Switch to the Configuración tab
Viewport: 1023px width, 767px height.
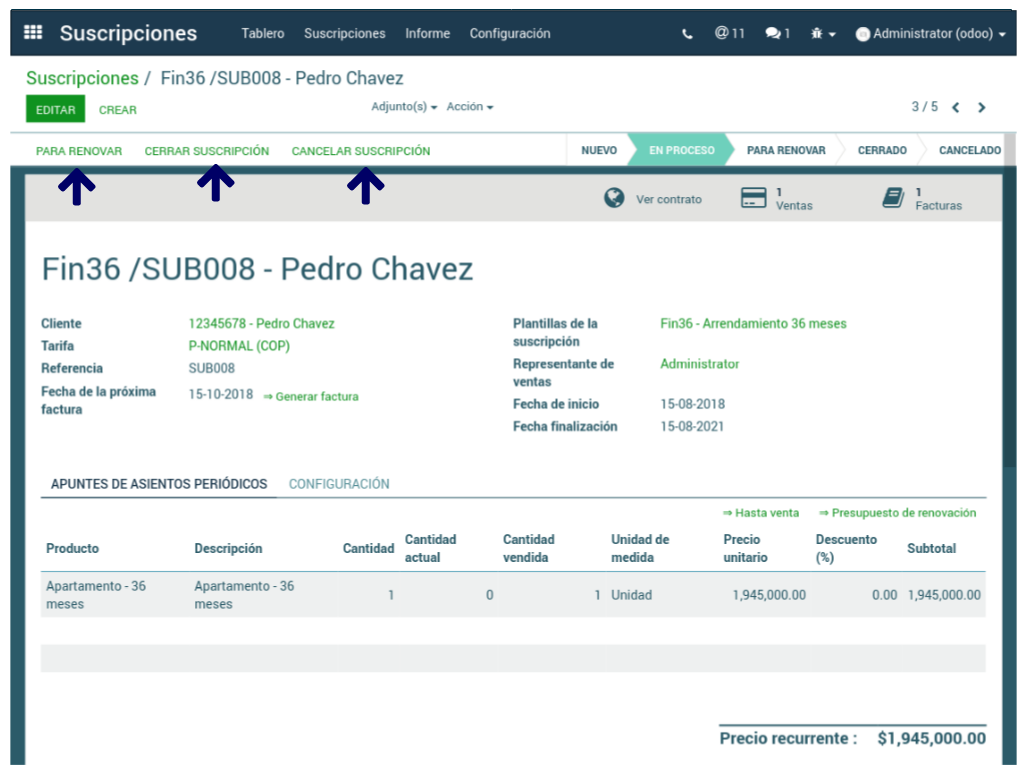click(x=339, y=484)
